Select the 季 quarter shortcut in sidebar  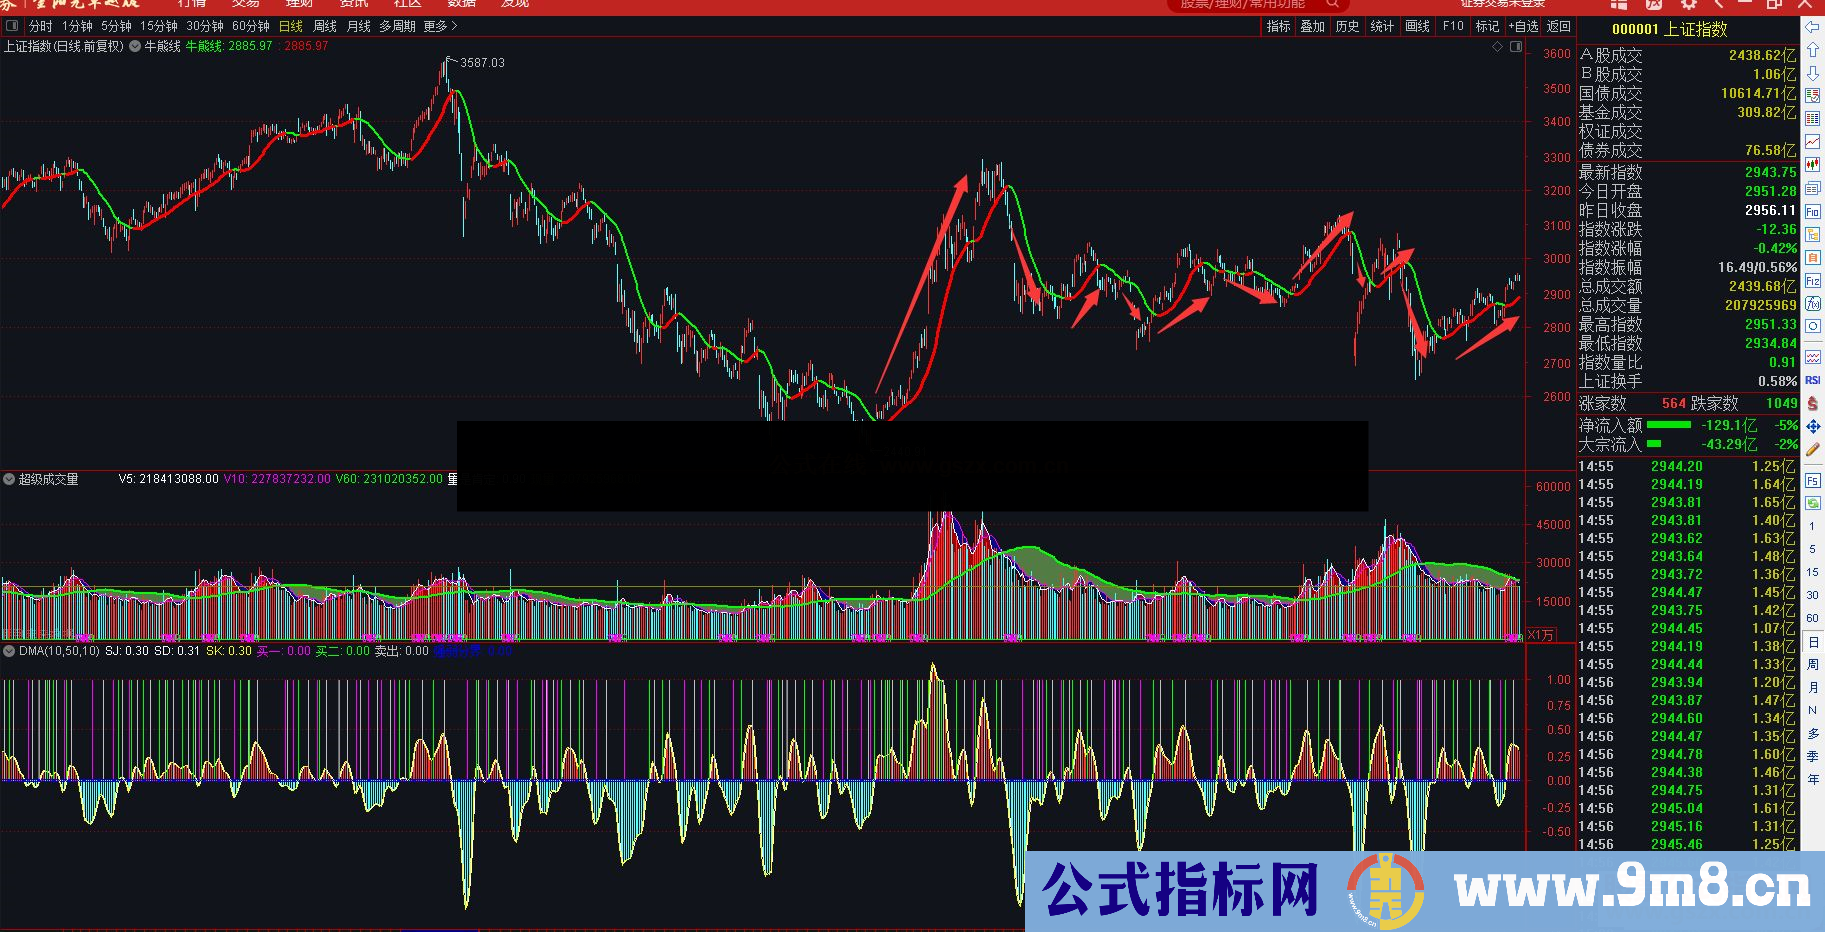(x=1813, y=756)
